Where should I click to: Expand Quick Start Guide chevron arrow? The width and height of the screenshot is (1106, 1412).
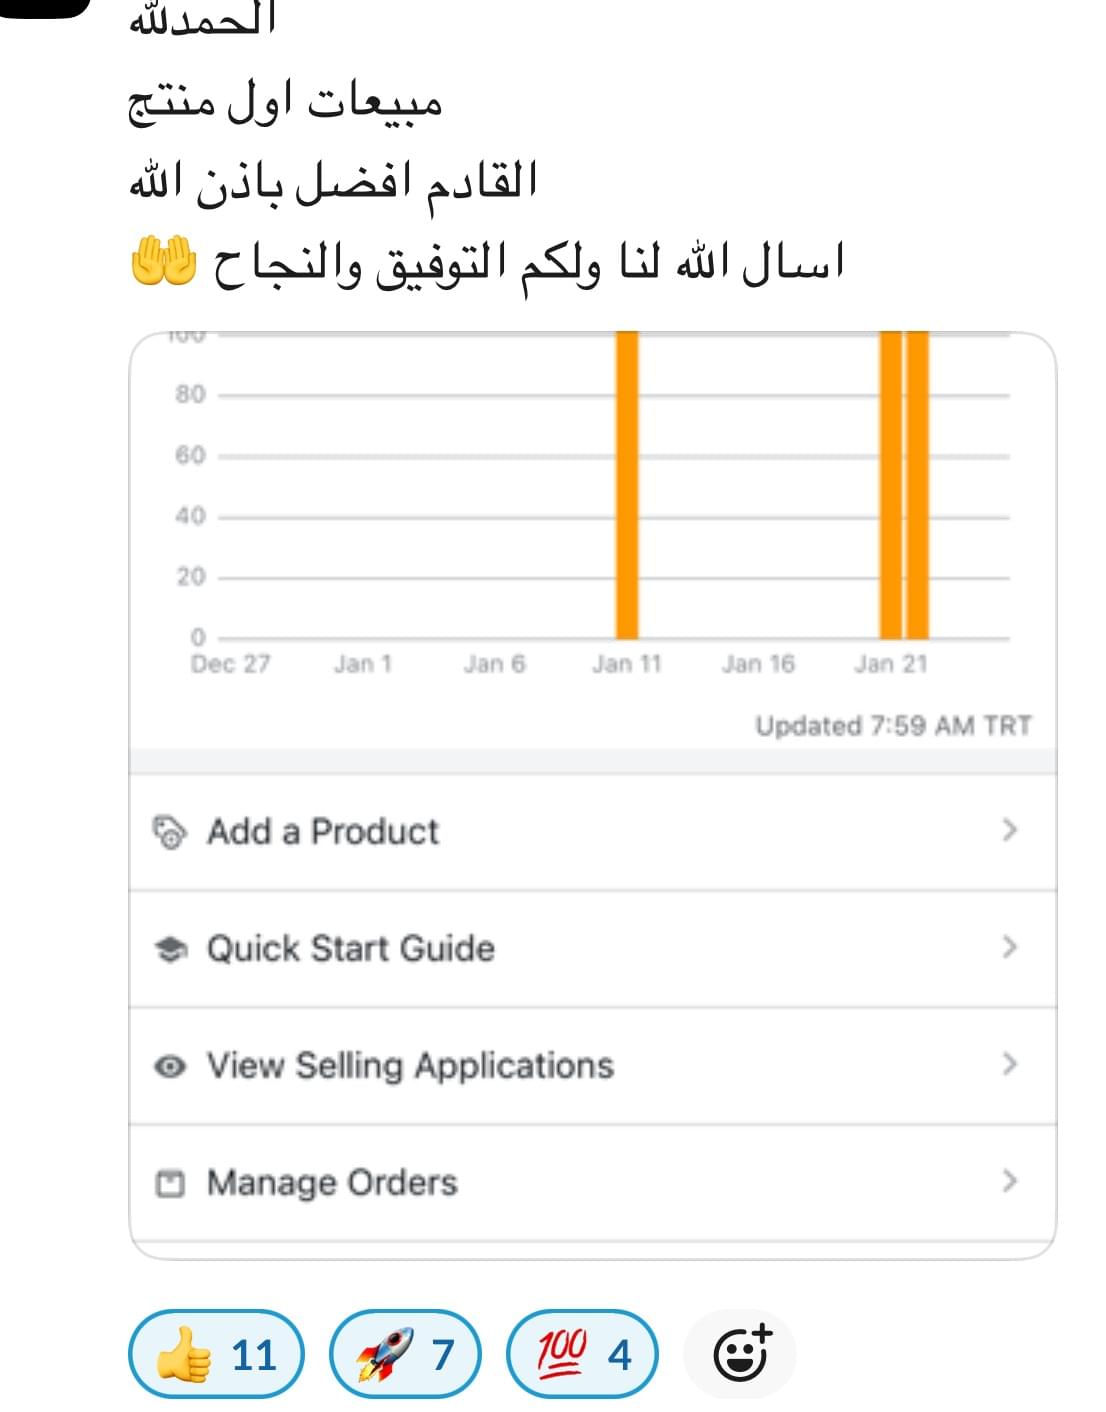[x=1009, y=947]
